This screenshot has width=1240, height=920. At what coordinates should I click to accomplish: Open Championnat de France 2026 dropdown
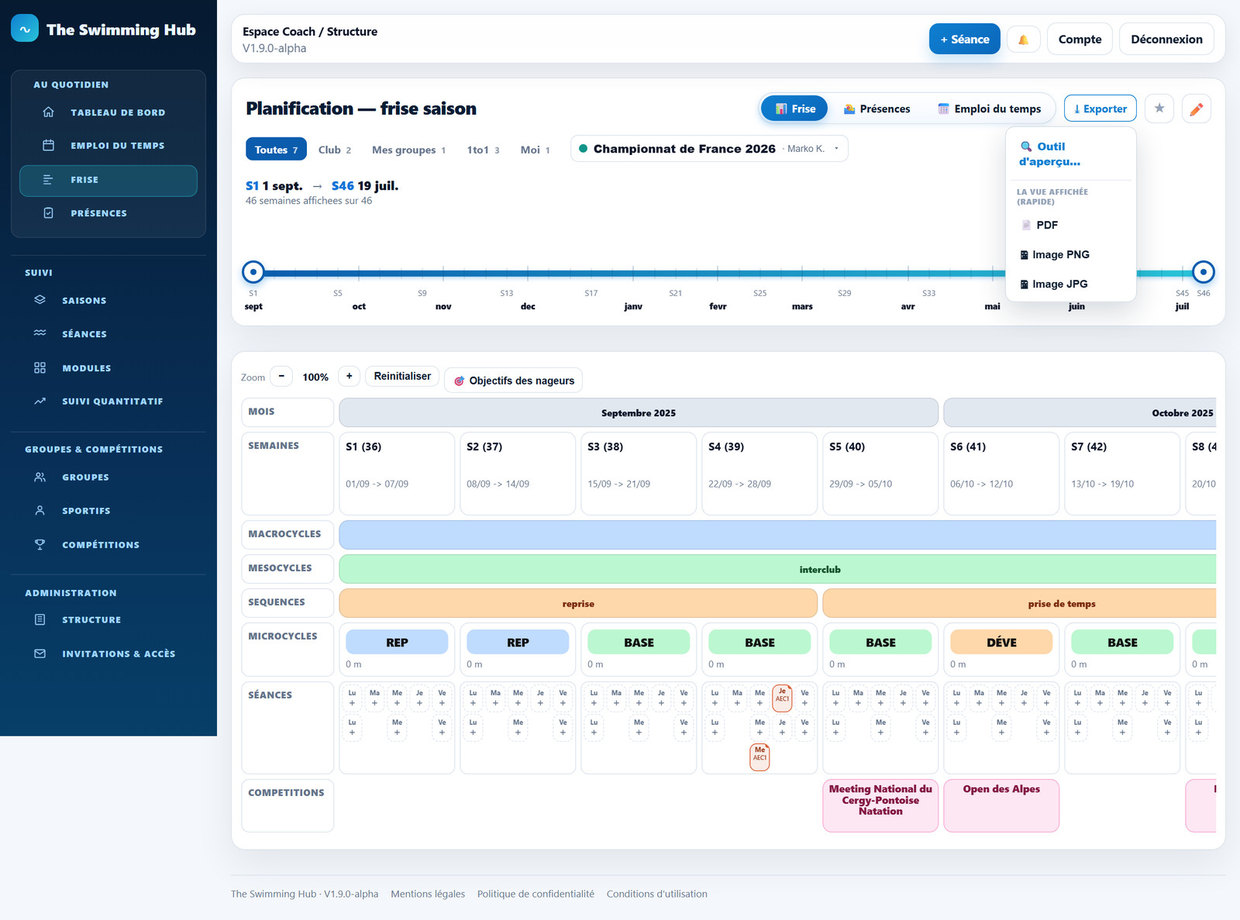(709, 148)
